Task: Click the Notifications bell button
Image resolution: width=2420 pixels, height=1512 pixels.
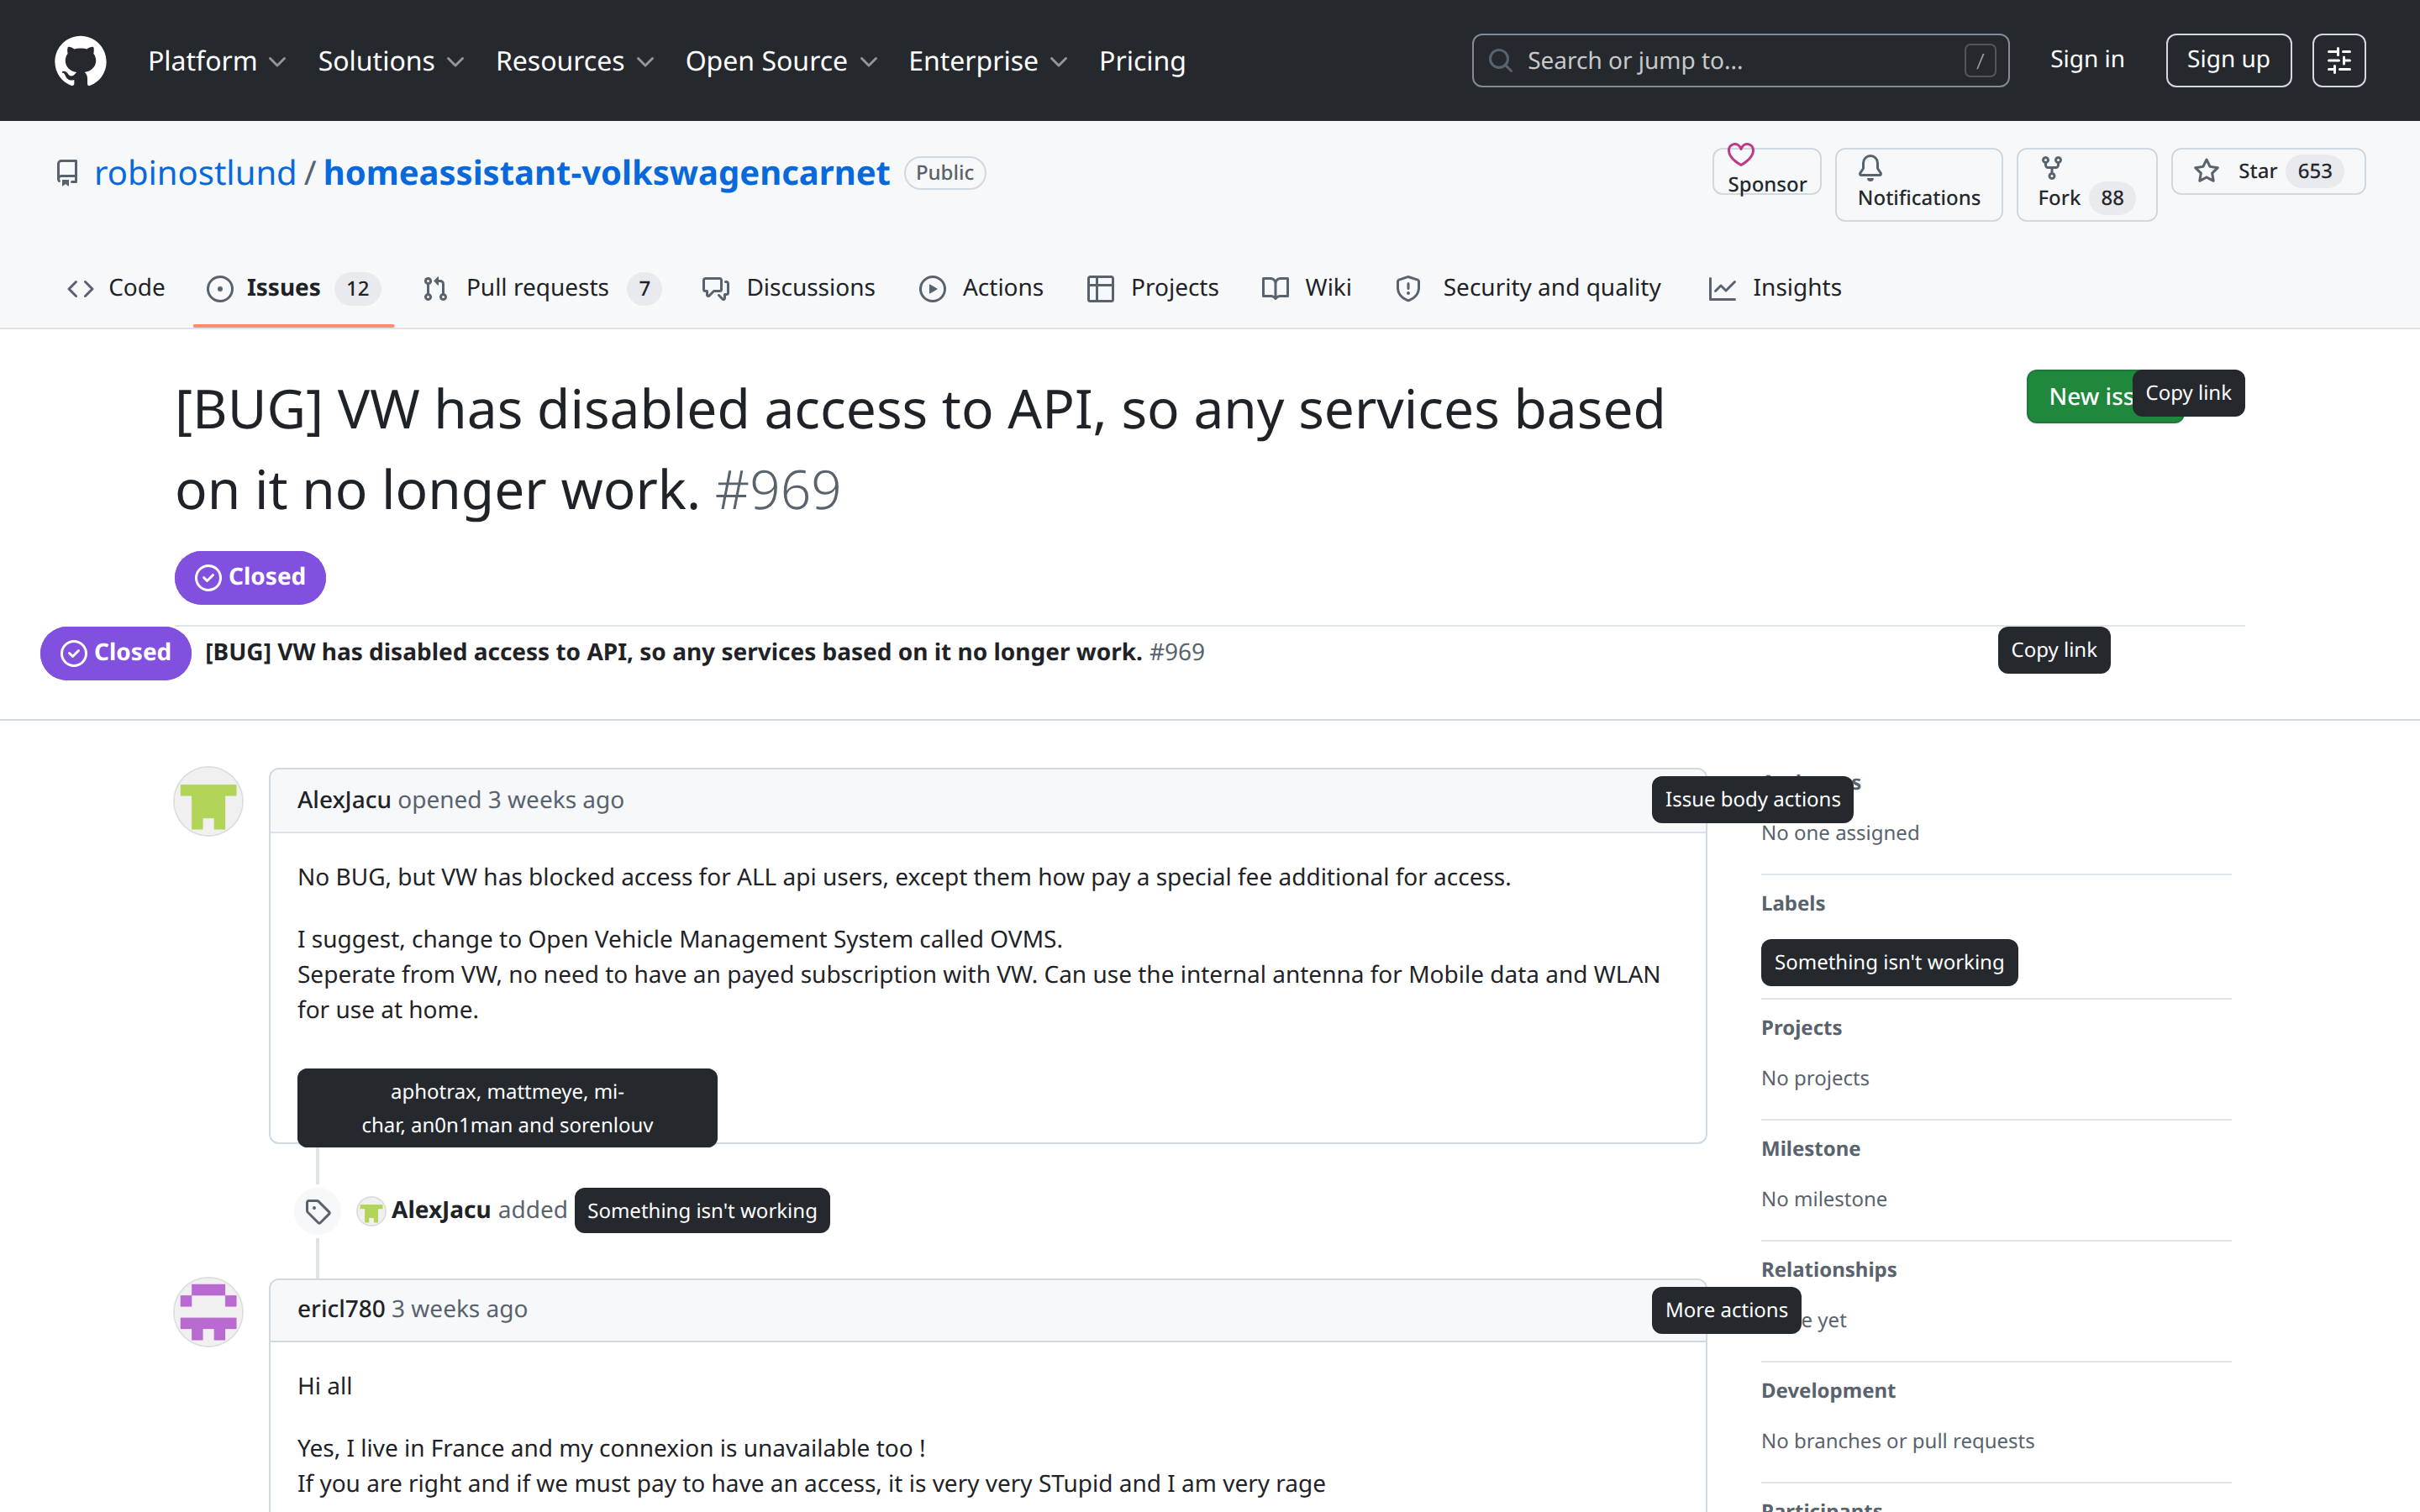Action: pyautogui.click(x=1918, y=184)
